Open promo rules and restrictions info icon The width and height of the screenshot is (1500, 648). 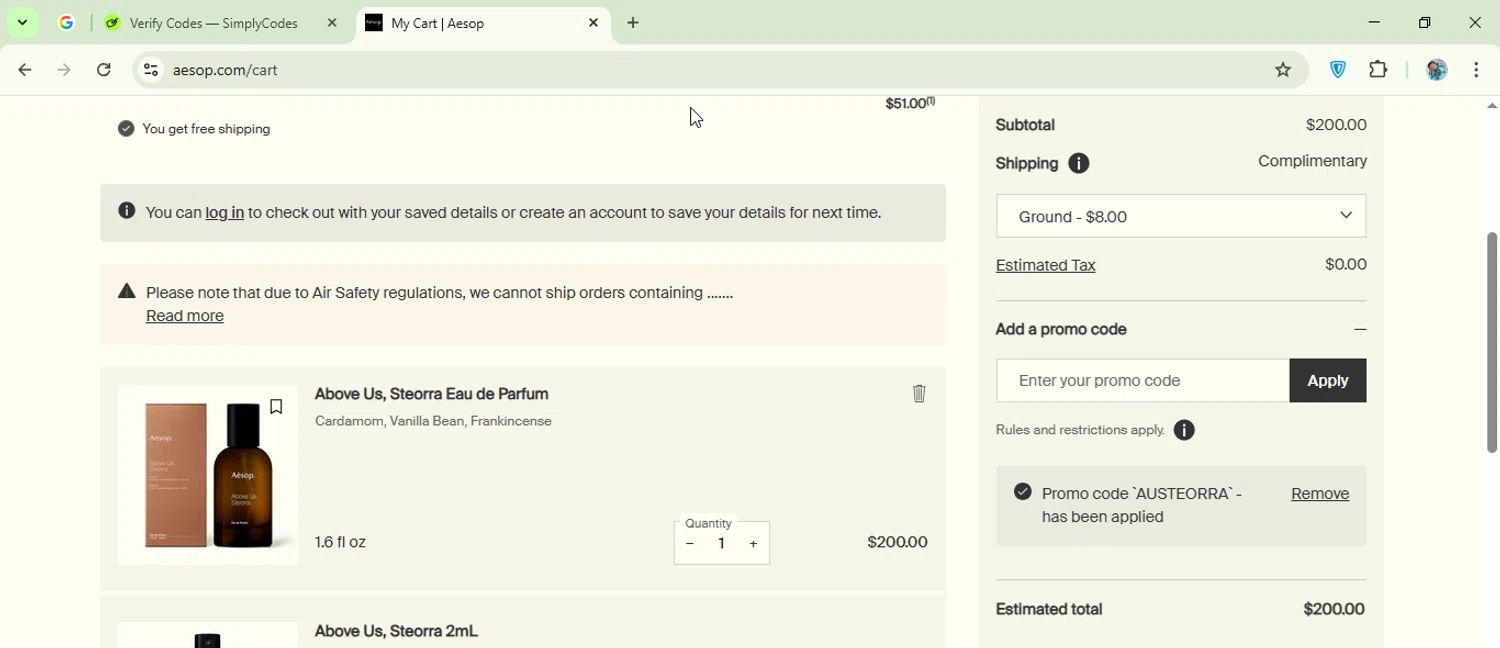tap(1184, 431)
